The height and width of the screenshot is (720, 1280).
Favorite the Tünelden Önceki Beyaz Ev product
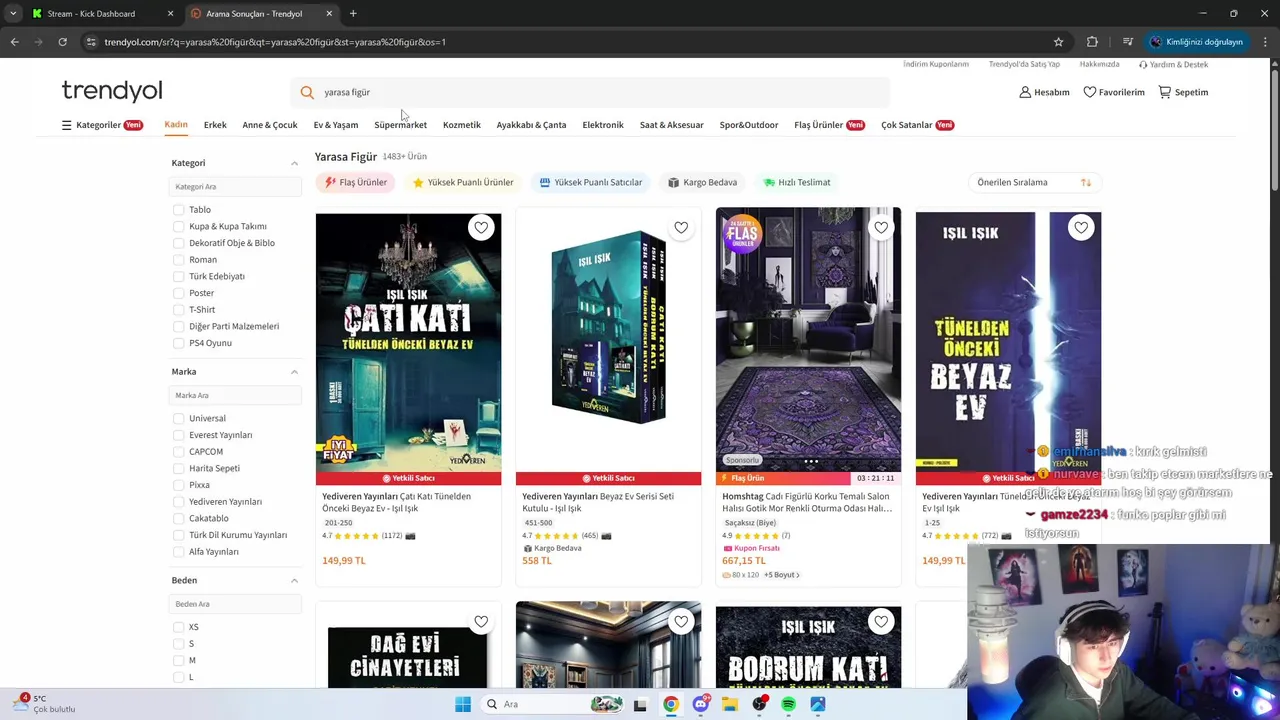(x=1081, y=228)
